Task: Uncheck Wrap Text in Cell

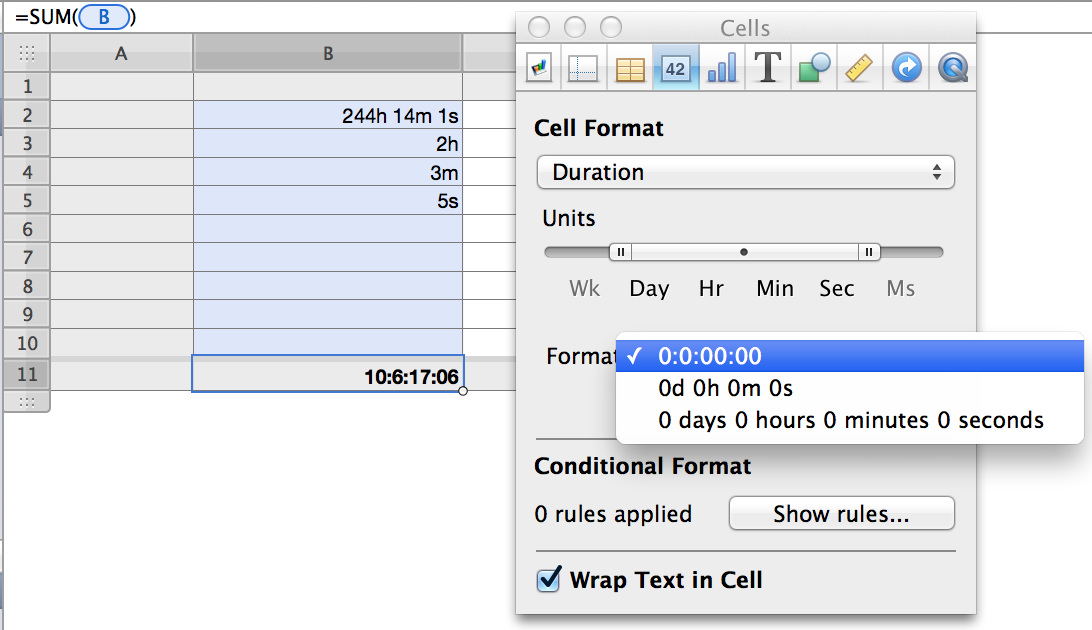Action: click(x=549, y=580)
